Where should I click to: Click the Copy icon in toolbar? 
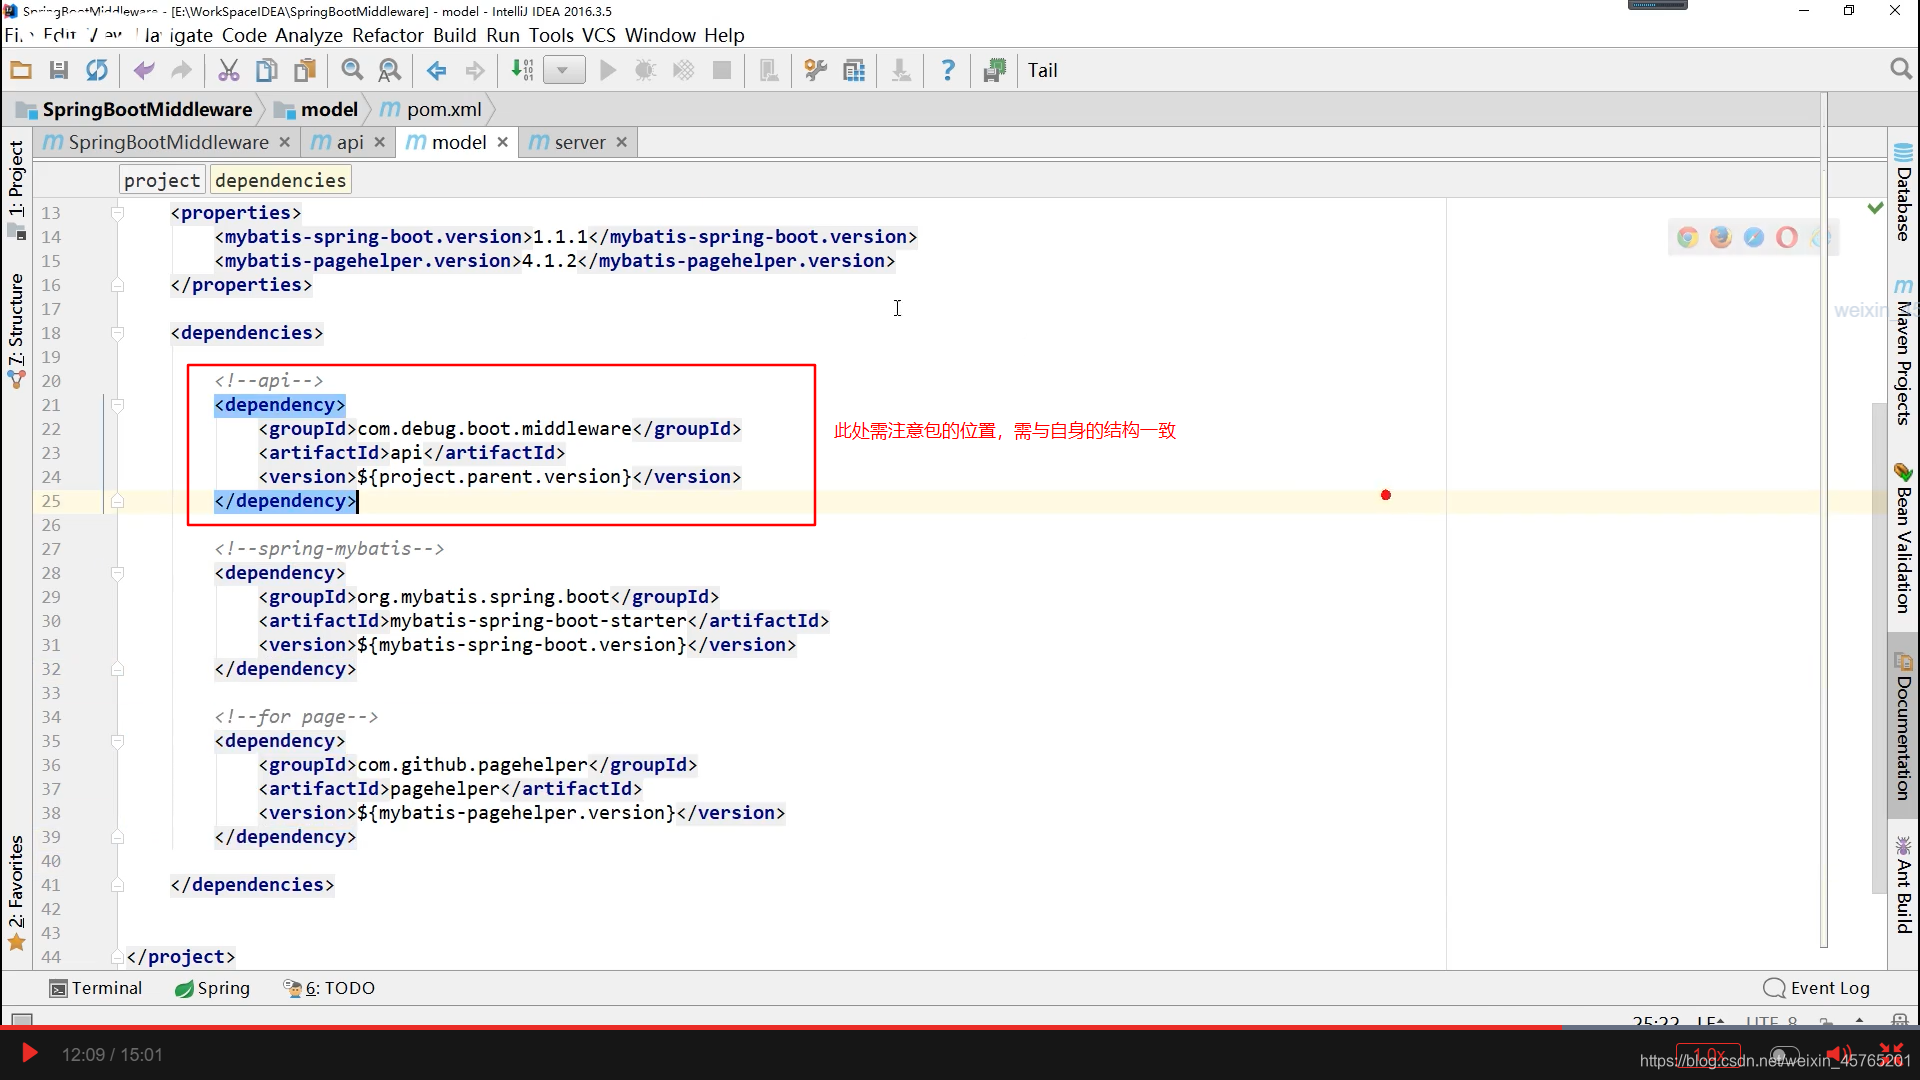click(x=266, y=70)
